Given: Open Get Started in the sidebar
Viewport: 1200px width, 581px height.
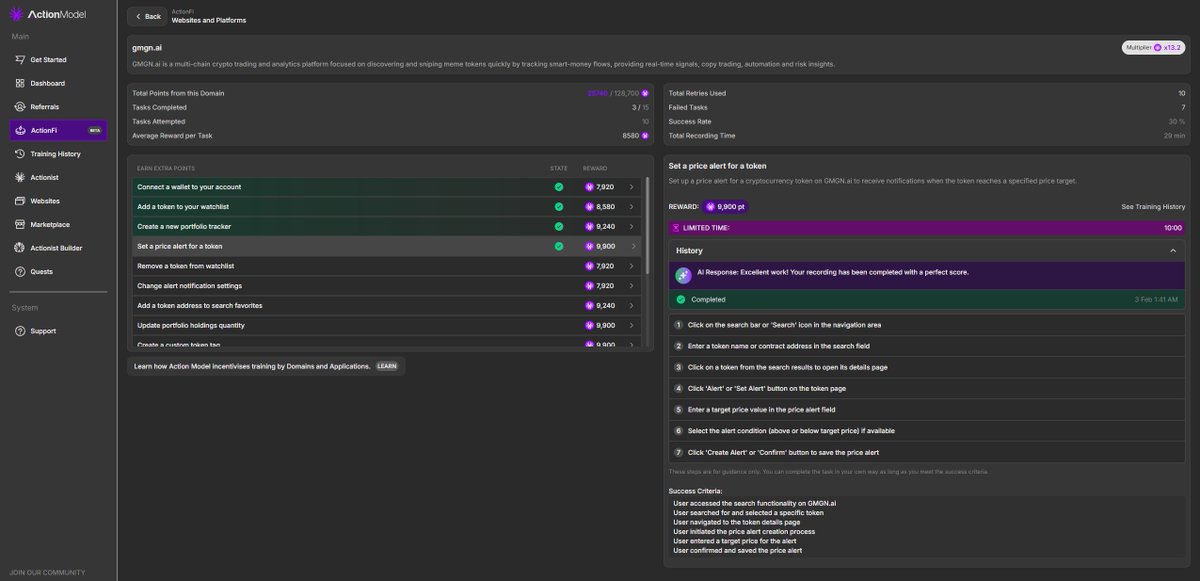Looking at the screenshot, I should pyautogui.click(x=58, y=60).
